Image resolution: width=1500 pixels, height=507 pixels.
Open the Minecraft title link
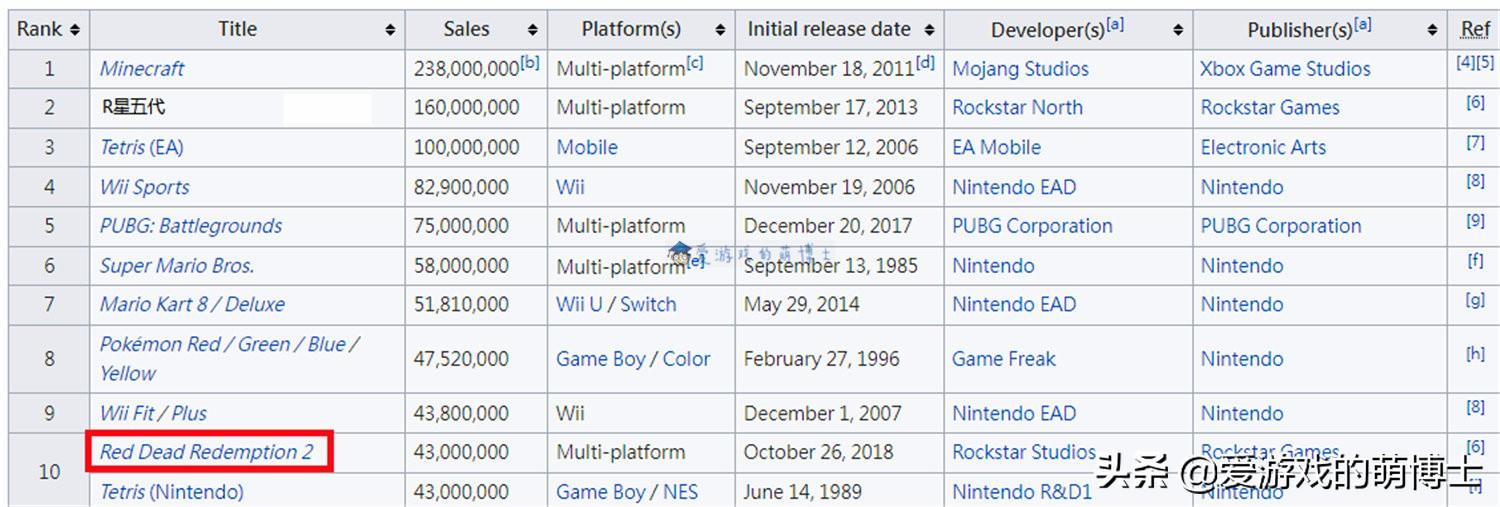[142, 69]
